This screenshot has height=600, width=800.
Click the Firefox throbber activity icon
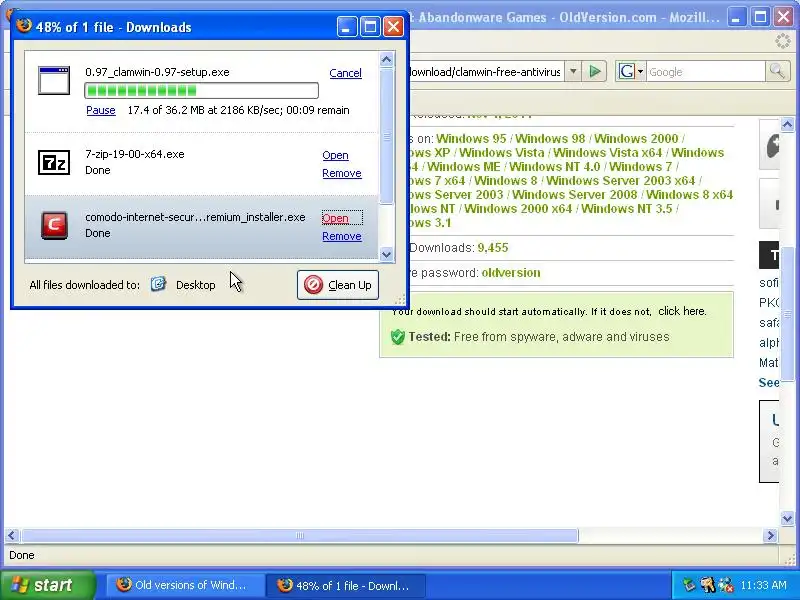[782, 41]
